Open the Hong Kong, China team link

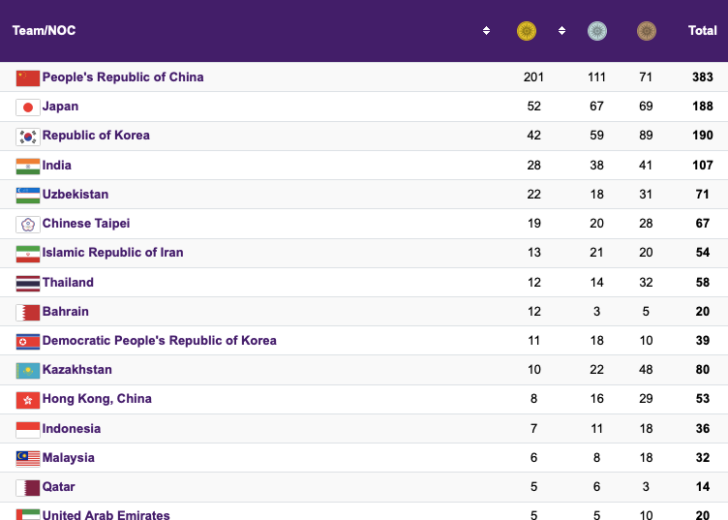(97, 399)
